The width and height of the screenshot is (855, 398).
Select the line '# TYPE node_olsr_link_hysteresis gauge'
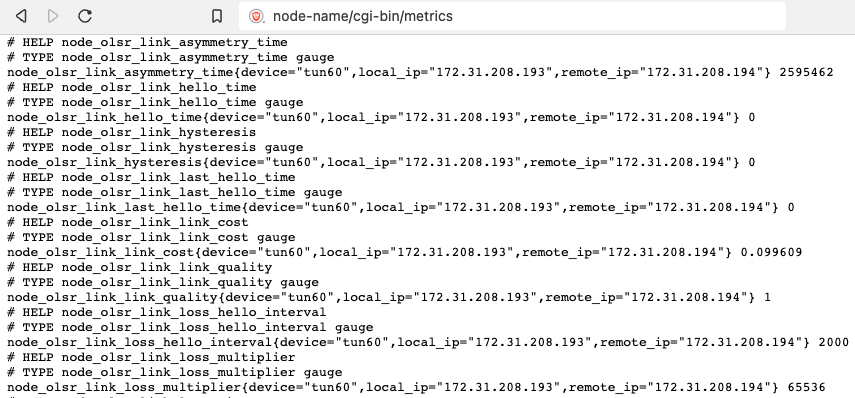tap(155, 147)
